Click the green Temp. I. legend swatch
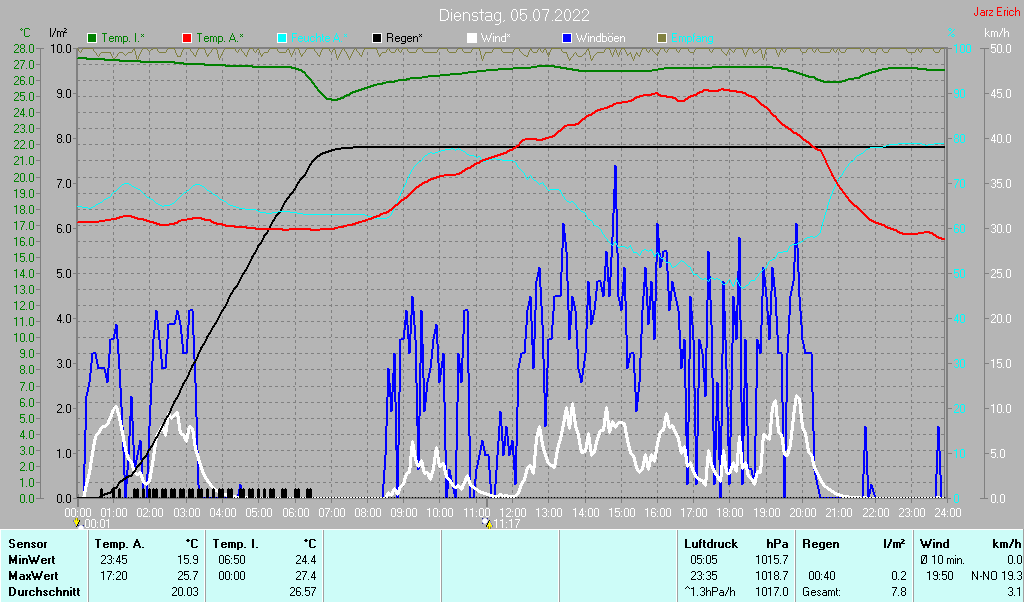Image resolution: width=1024 pixels, height=602 pixels. pos(92,39)
